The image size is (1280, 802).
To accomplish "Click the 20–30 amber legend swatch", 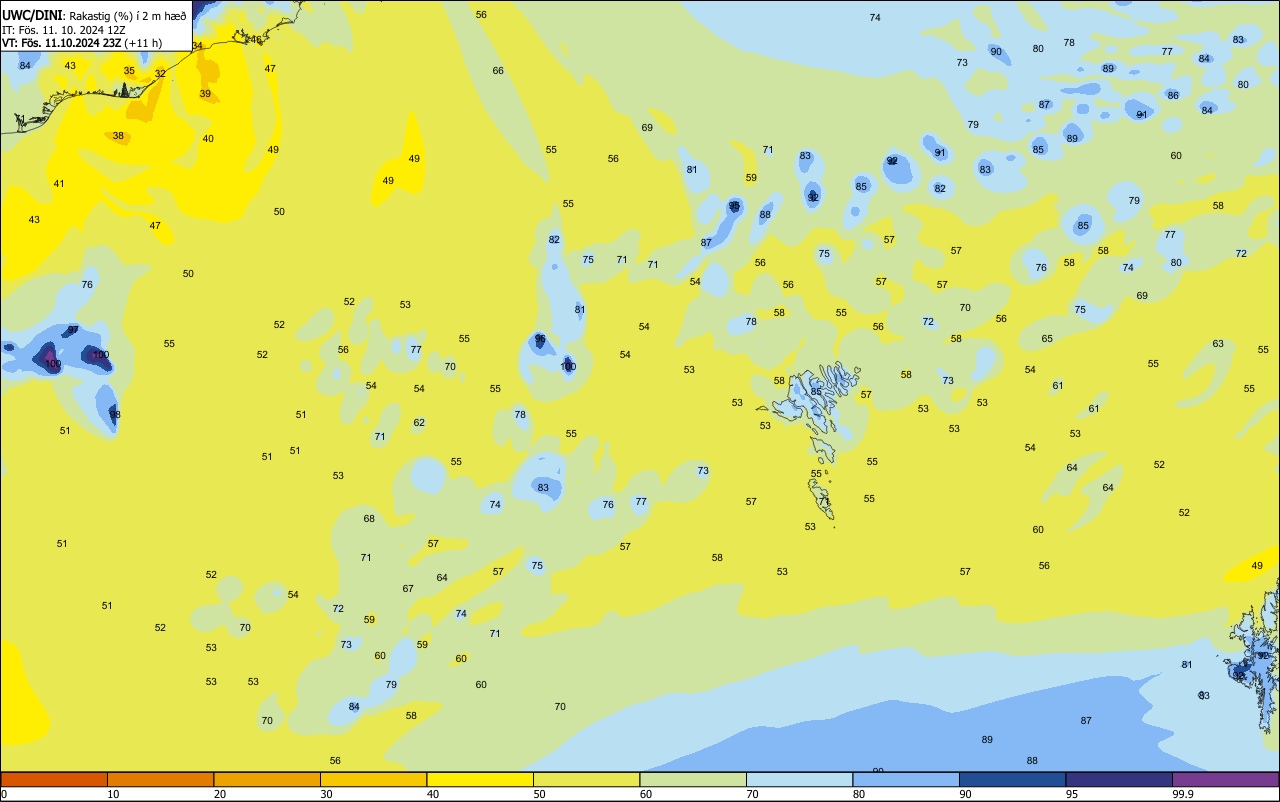I will pos(267,779).
